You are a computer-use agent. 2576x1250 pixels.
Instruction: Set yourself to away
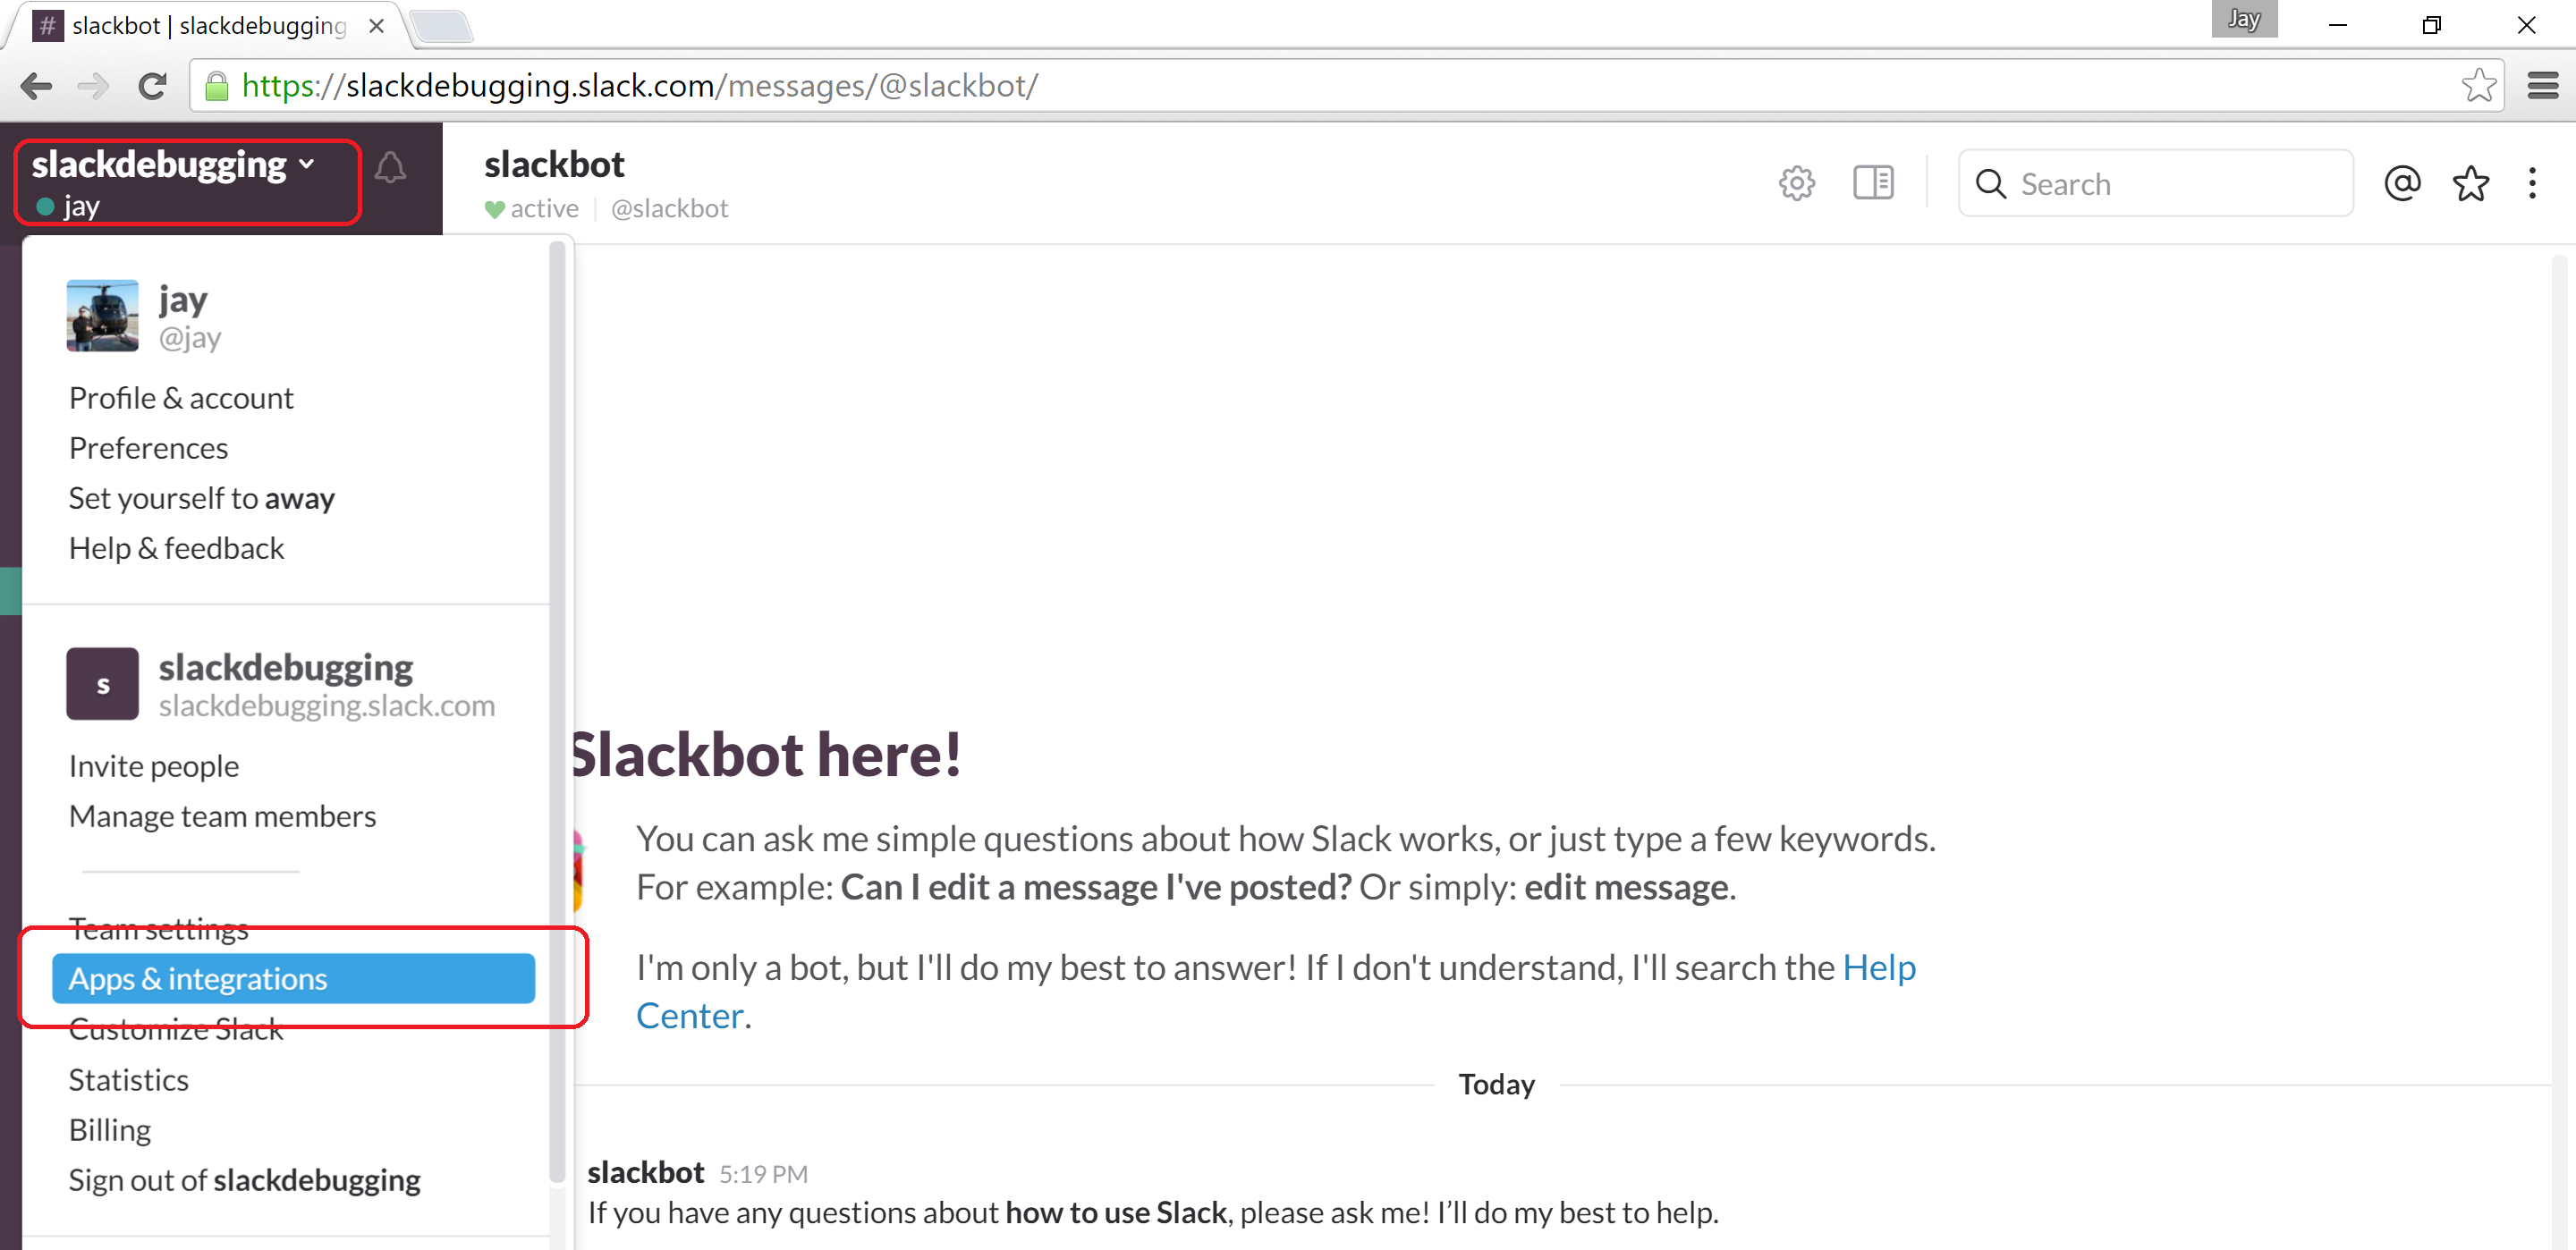click(x=201, y=498)
